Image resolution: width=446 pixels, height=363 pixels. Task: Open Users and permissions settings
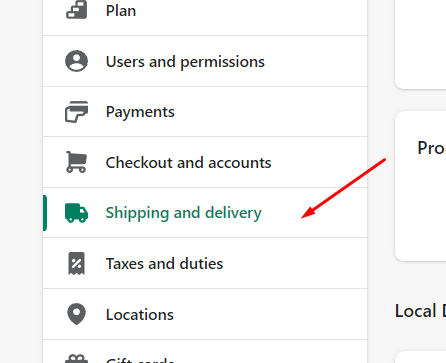[185, 62]
